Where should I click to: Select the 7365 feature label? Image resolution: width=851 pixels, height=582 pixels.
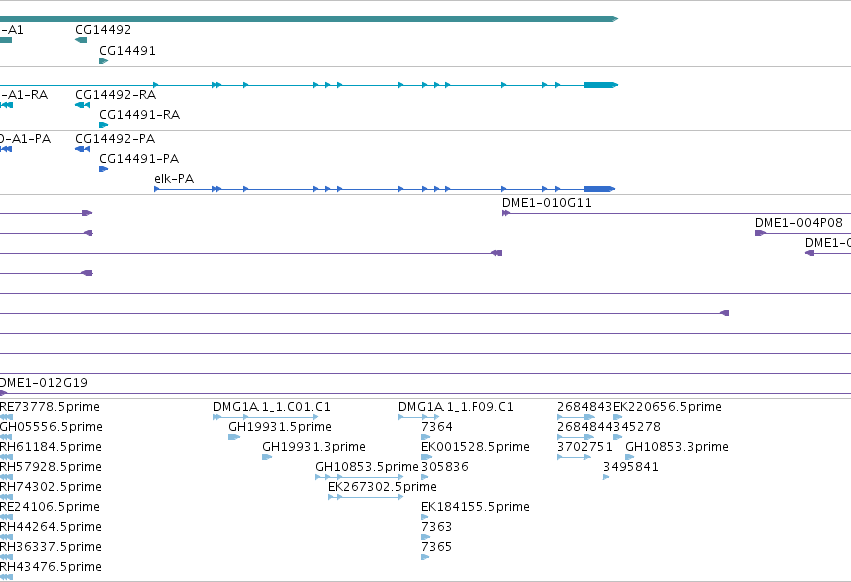437,547
